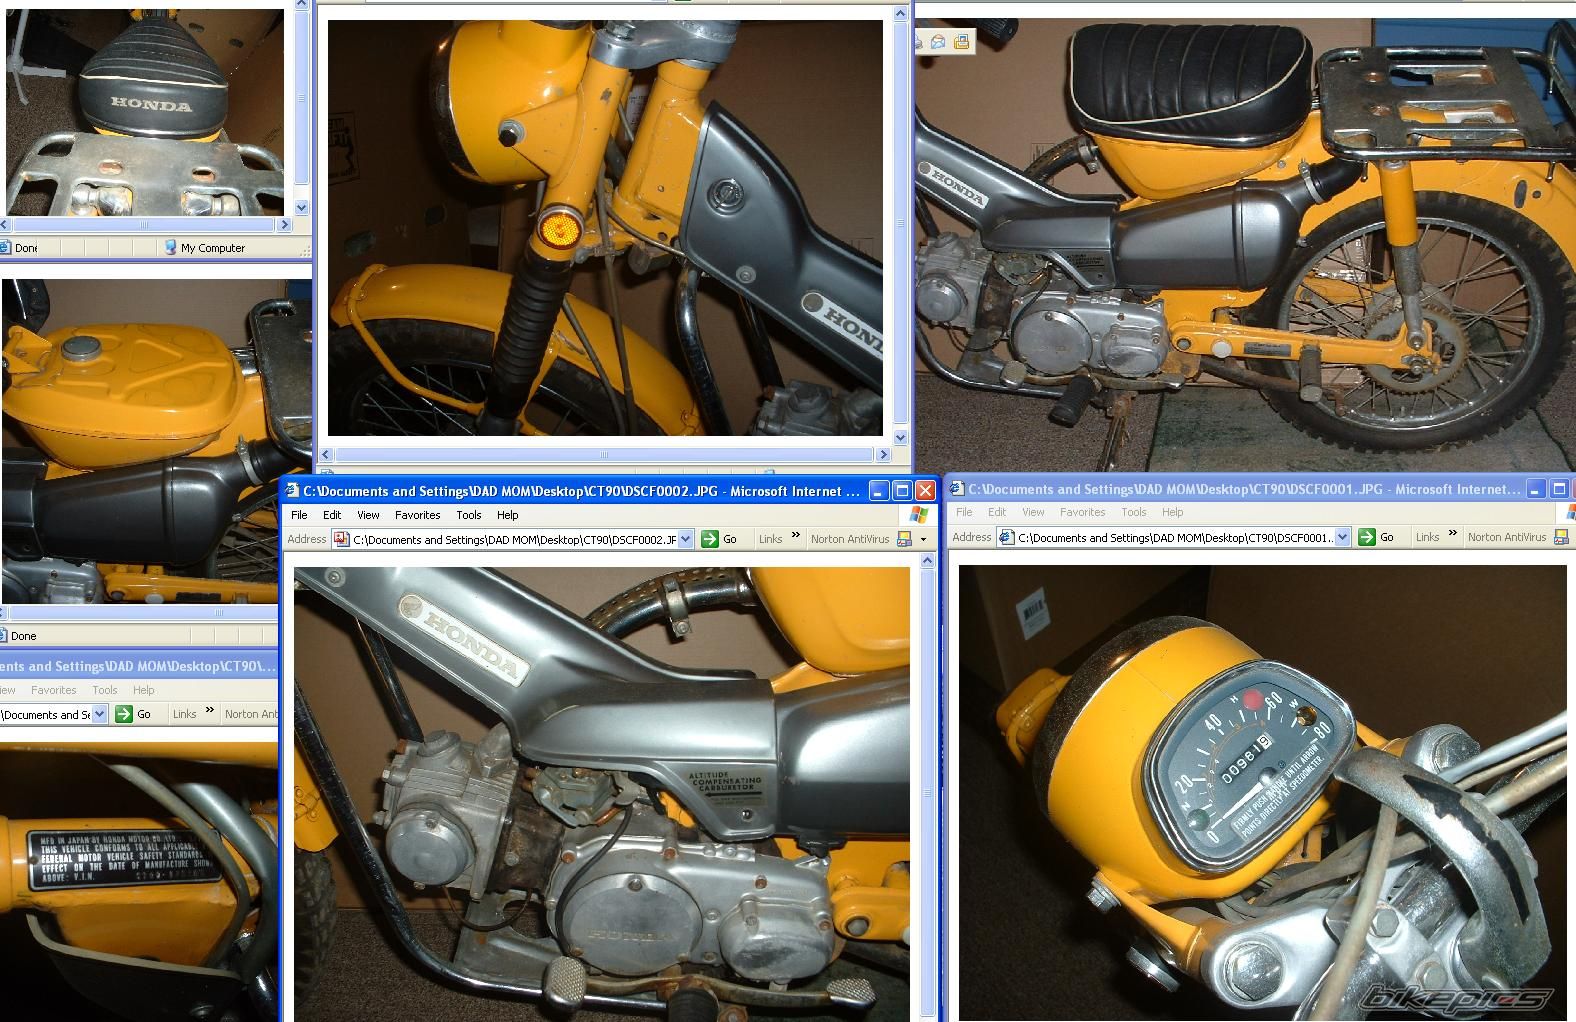Open File menu in DSCF0002 window
Screen dimensions: 1576x1022
tap(299, 515)
